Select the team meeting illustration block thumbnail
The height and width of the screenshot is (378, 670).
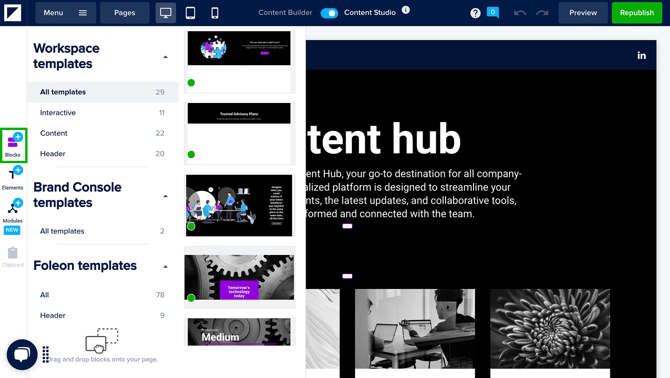click(x=239, y=205)
